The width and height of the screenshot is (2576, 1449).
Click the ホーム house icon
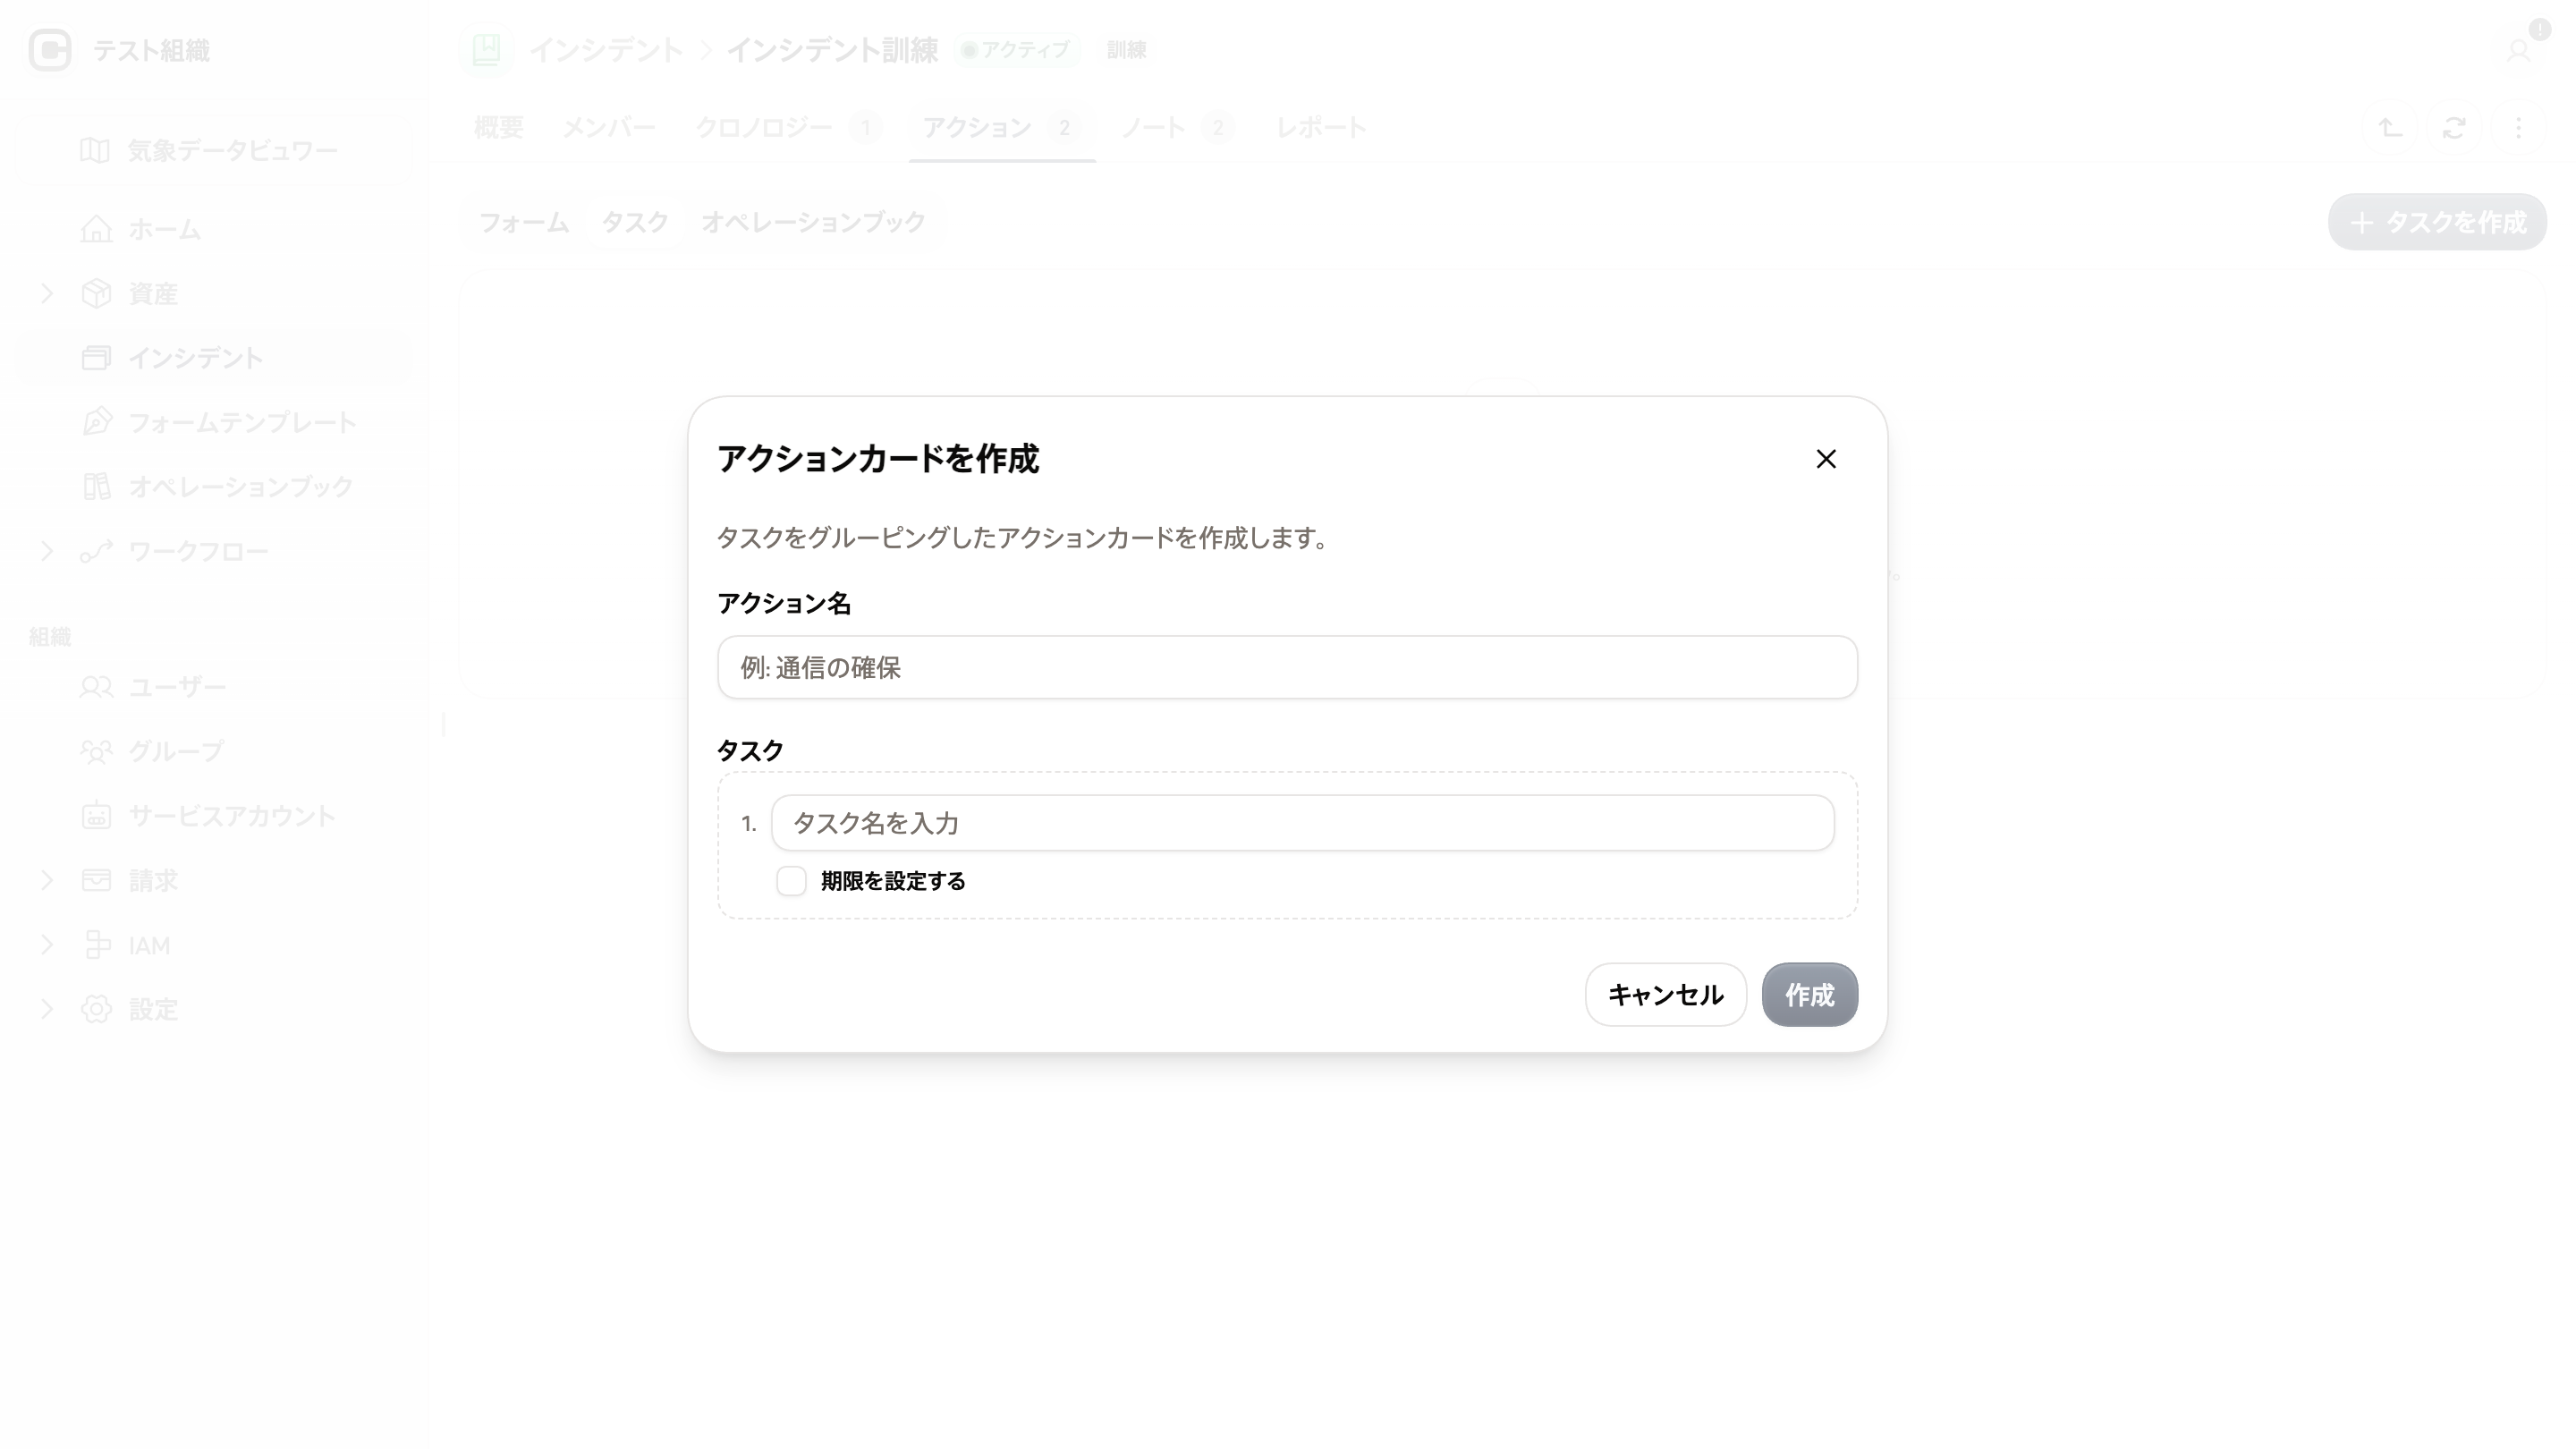pos(96,229)
